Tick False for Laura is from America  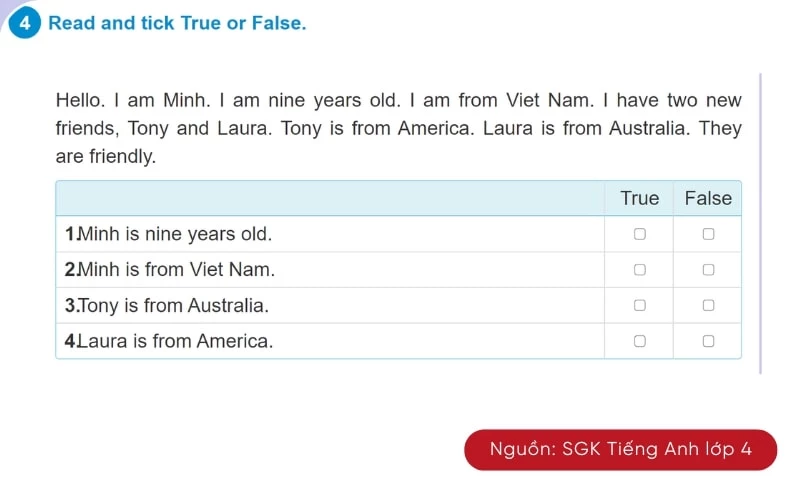(708, 341)
